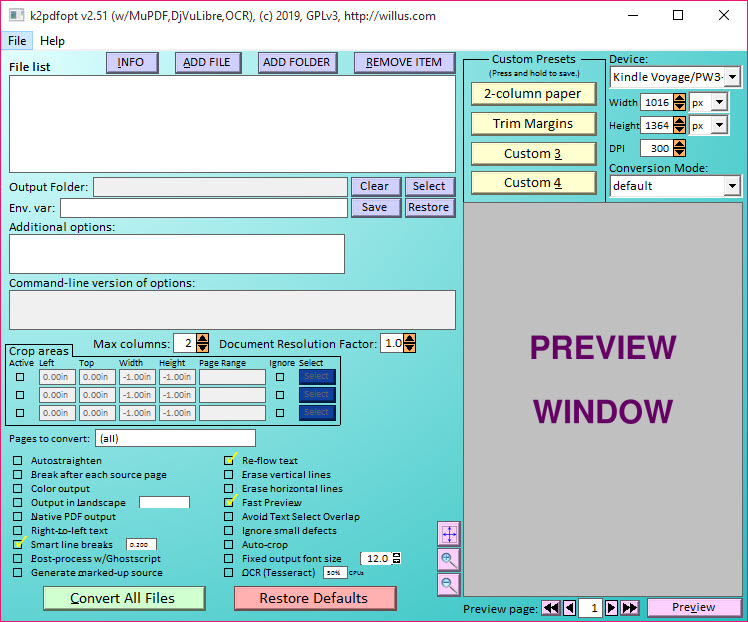This screenshot has height=622, width=748.
Task: Click the first crop area Page Range field
Action: 232,377
